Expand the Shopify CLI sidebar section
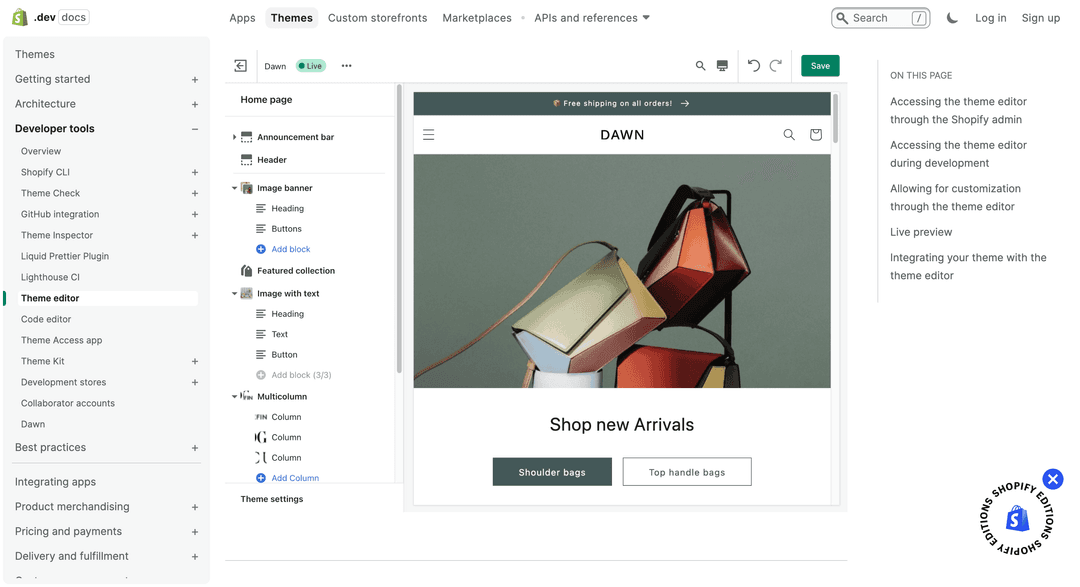The height and width of the screenshot is (587, 1080). tap(194, 172)
